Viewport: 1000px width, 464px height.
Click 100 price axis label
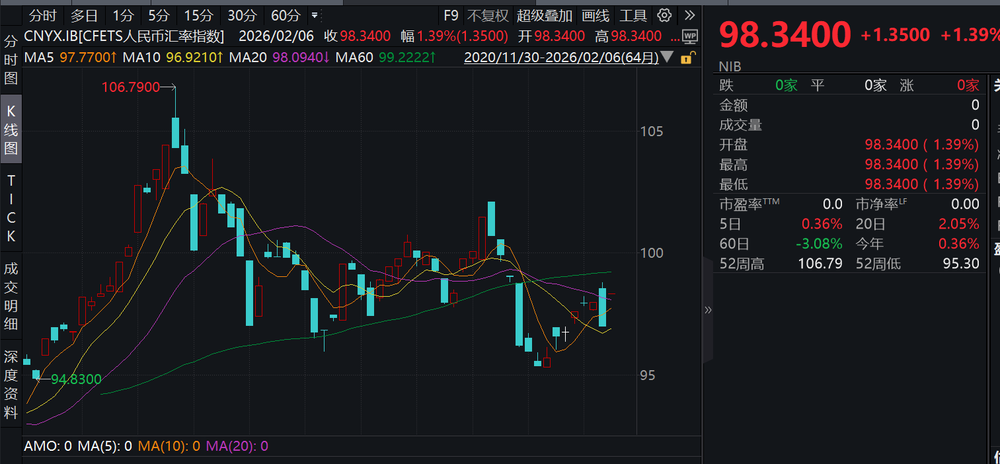pyautogui.click(x=651, y=254)
